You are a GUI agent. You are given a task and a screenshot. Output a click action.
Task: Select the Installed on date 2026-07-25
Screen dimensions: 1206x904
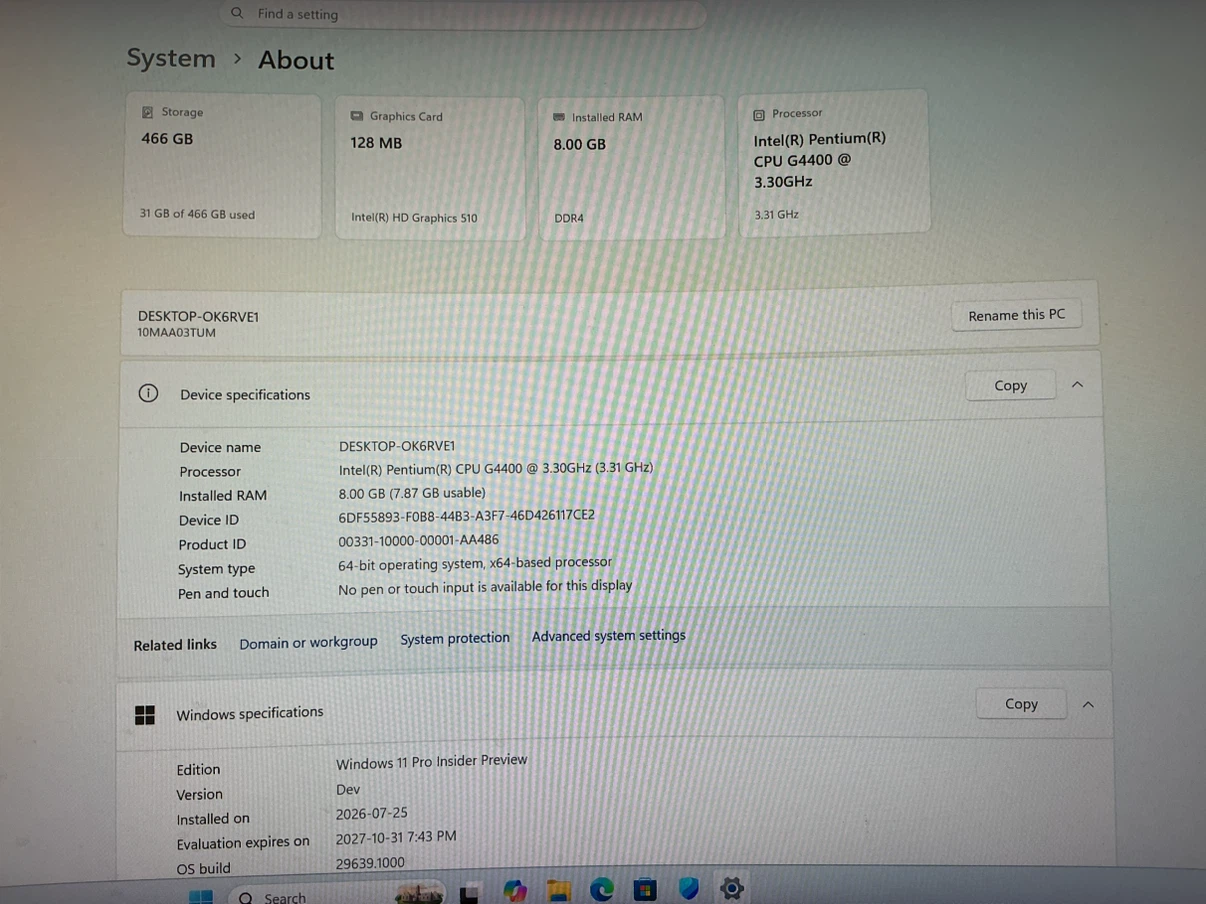(372, 814)
